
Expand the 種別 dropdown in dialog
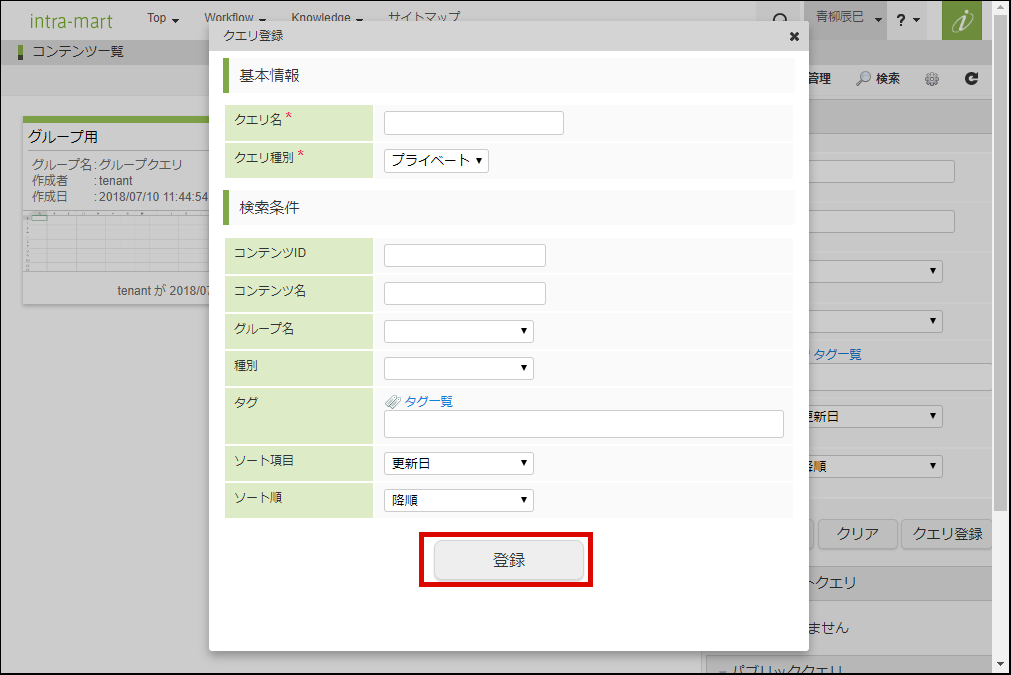[x=458, y=368]
